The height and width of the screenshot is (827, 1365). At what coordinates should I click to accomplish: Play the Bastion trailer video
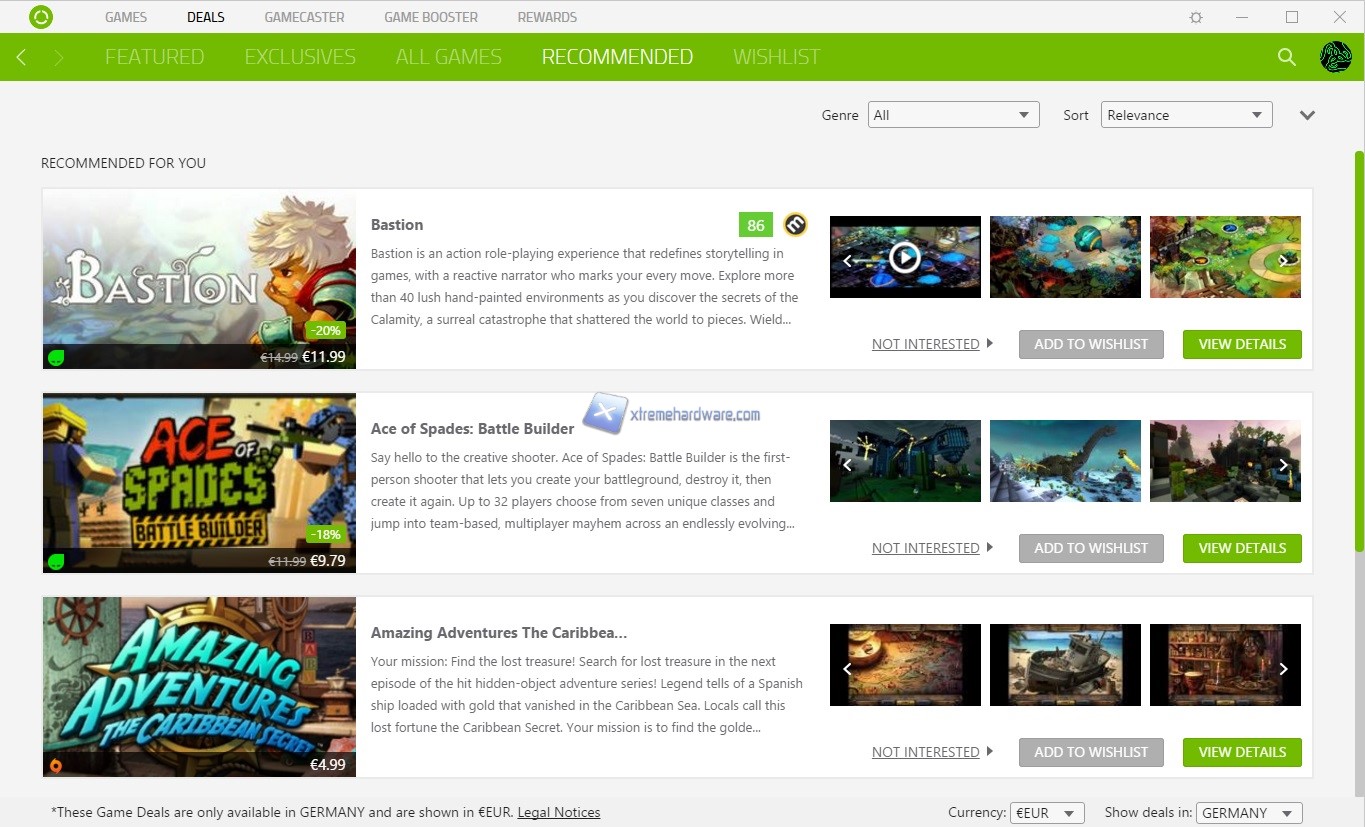904,258
